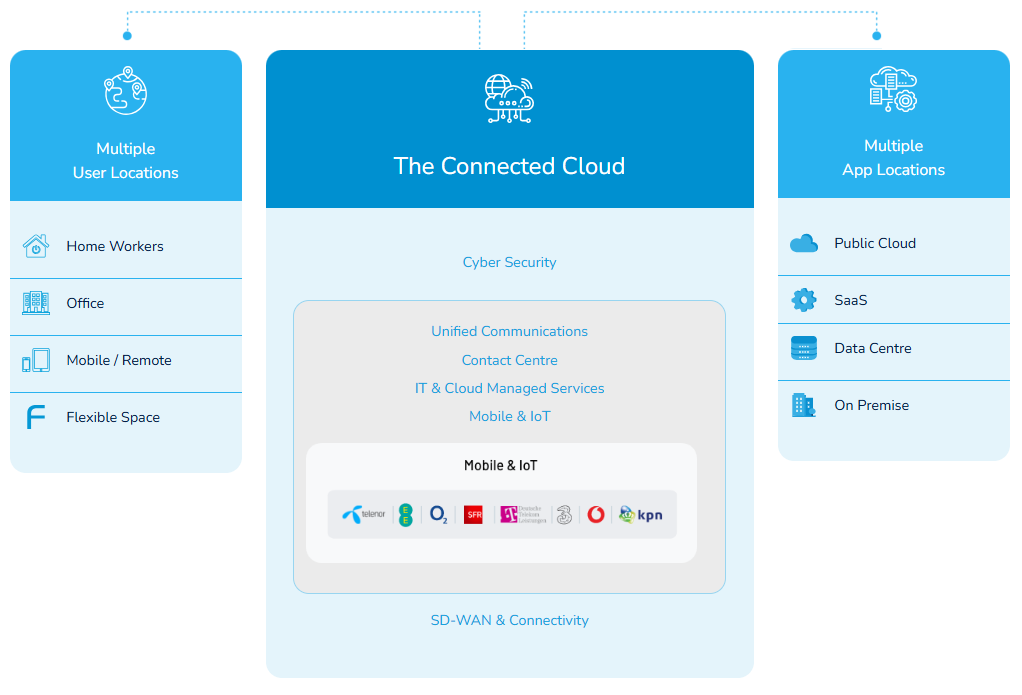1022x695 pixels.
Task: Open the Unified Communications link
Action: (509, 331)
